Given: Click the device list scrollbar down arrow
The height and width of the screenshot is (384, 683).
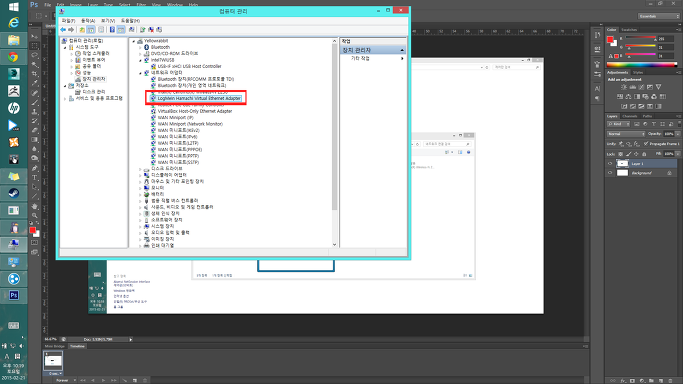Looking at the screenshot, I should point(335,245).
